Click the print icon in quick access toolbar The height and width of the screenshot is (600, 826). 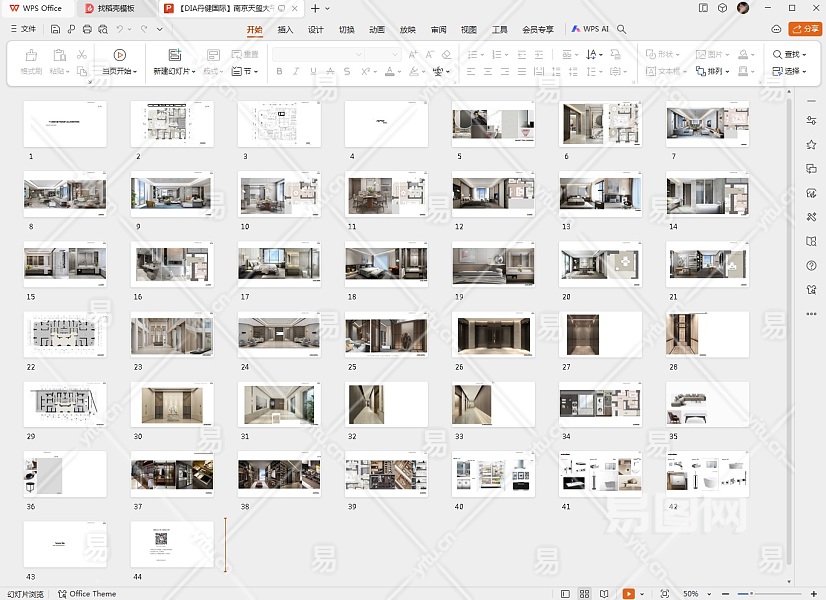(88, 30)
